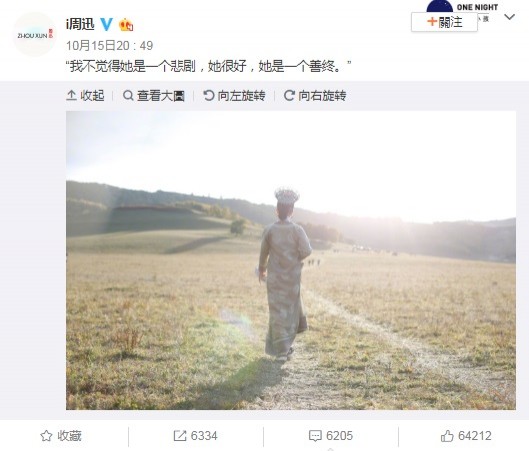This screenshot has width=529, height=451.
Task: Open the post timestamp 10月15日 20:49
Action: (109, 45)
